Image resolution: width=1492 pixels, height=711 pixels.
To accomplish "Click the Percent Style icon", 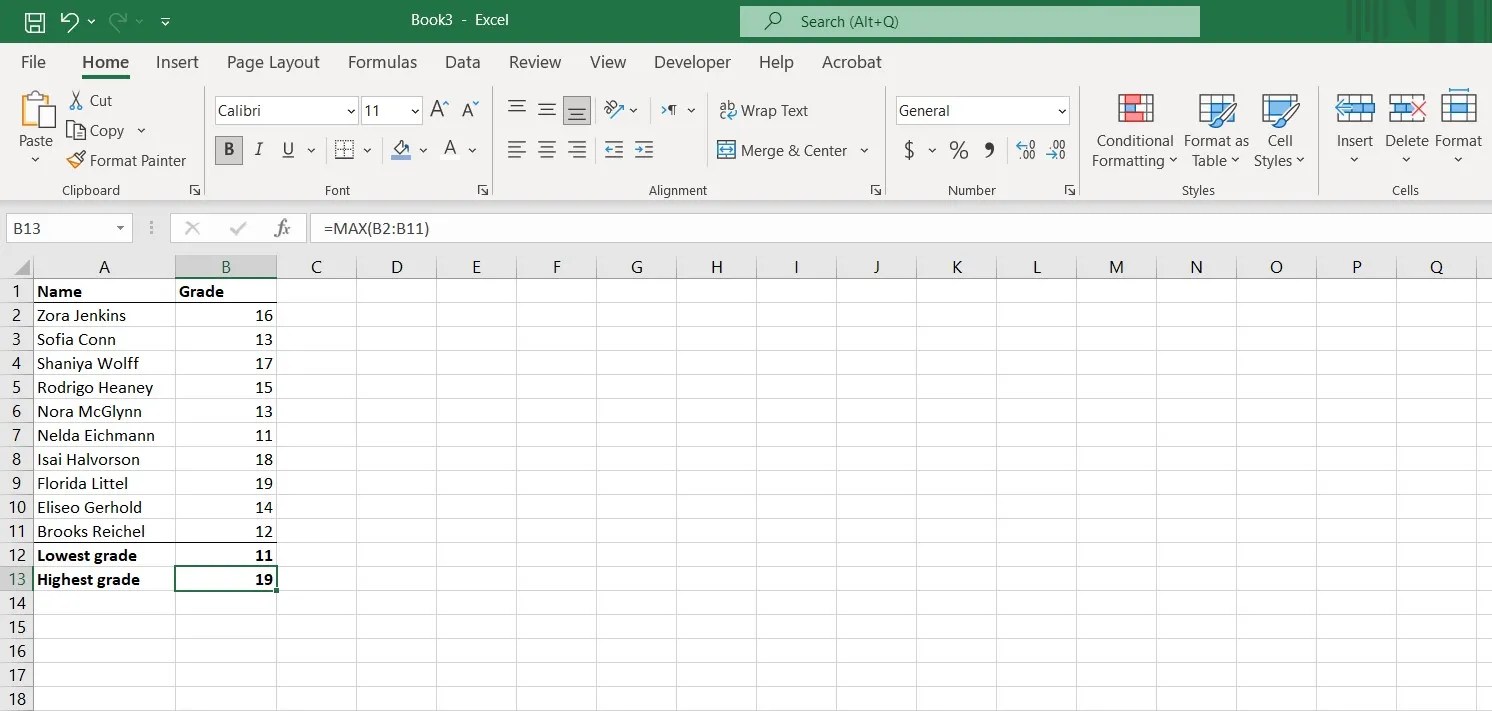I will tap(957, 150).
